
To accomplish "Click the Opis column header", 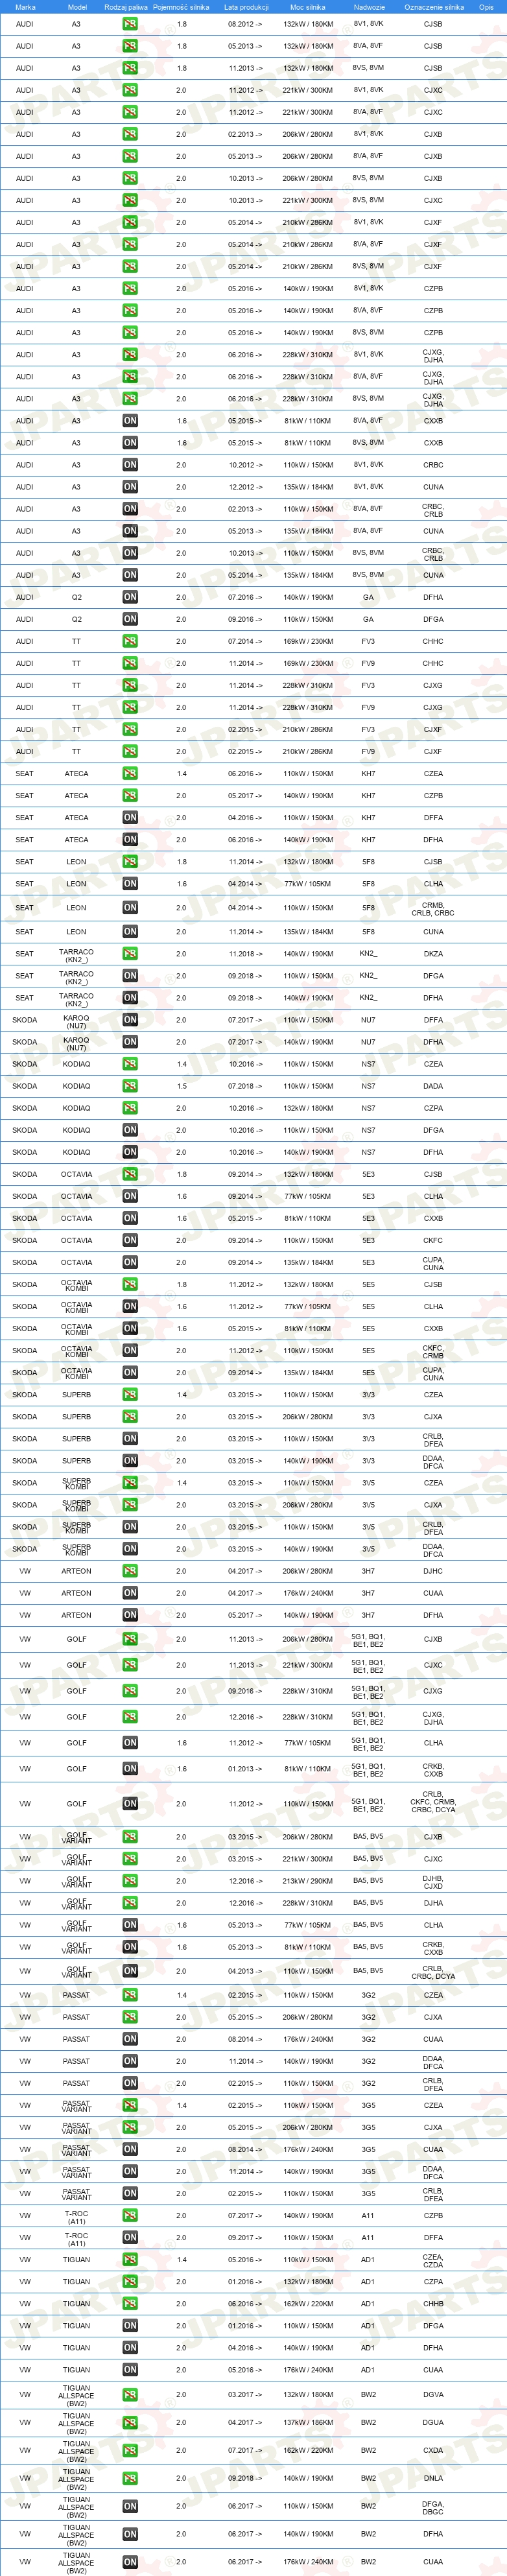I will pos(486,7).
